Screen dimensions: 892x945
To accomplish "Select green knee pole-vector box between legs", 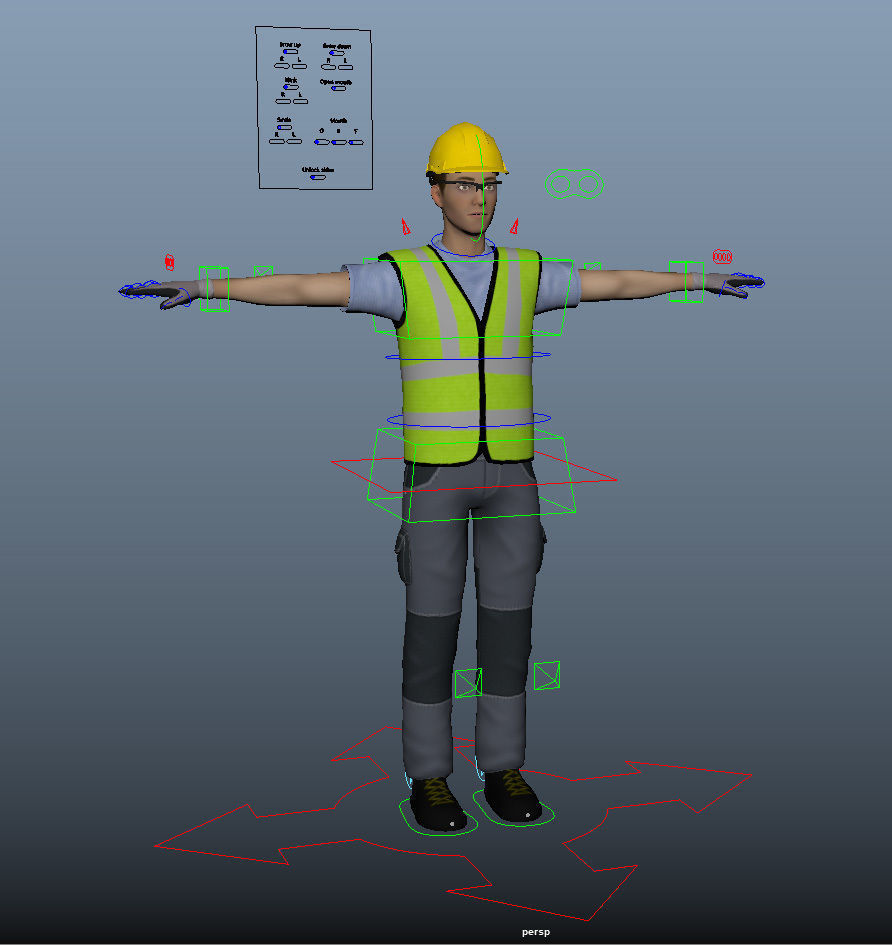I will (x=468, y=683).
